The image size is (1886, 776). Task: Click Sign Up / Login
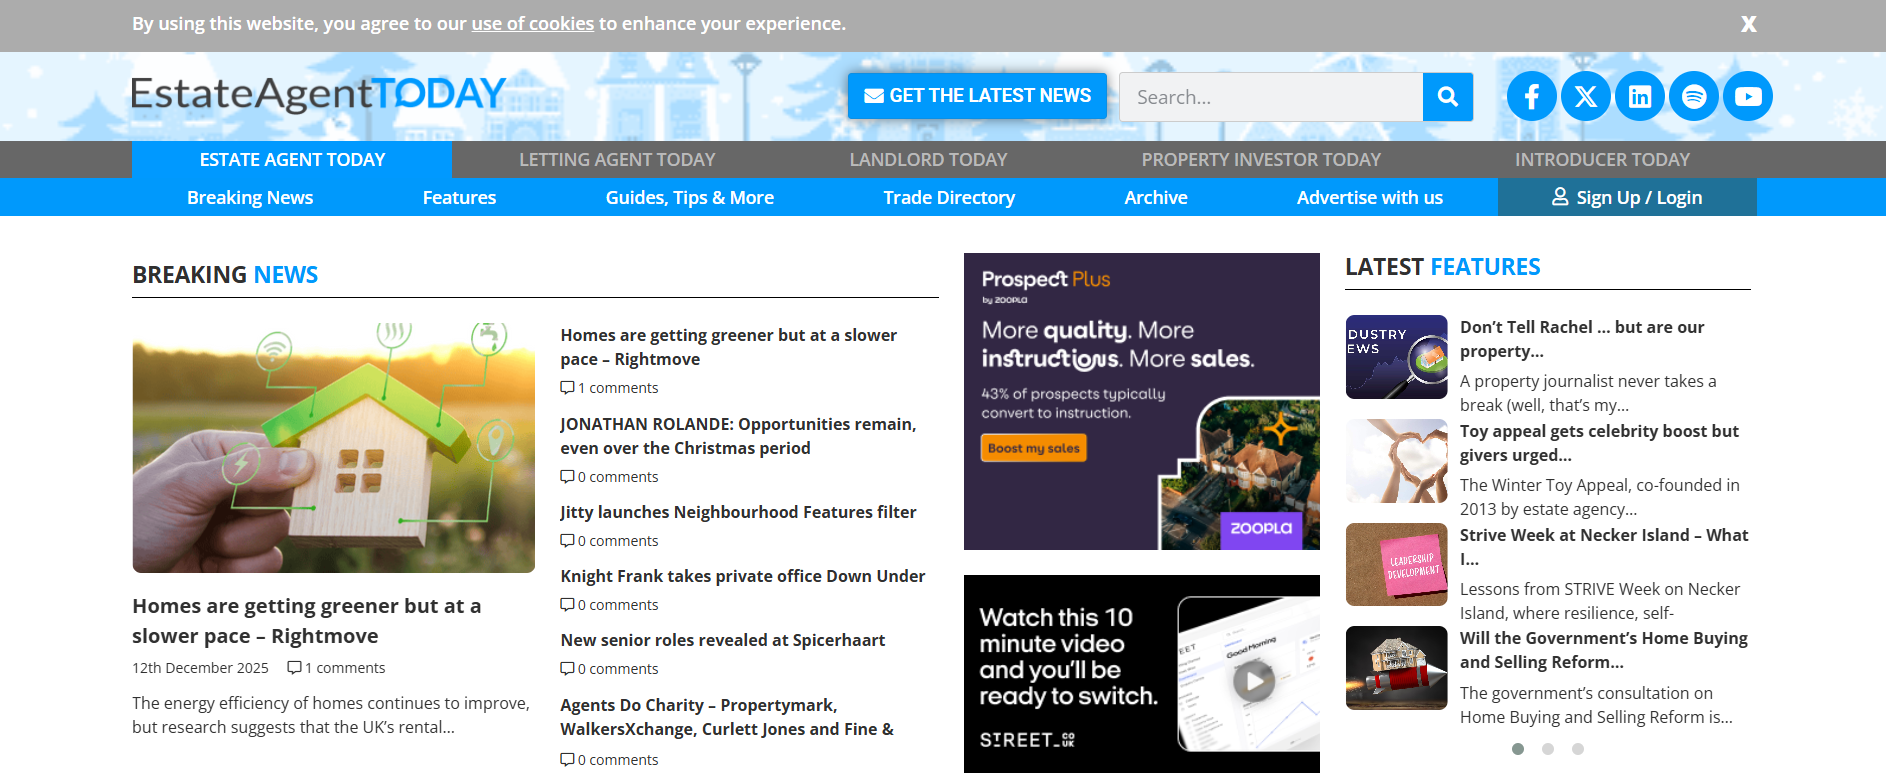point(1627,197)
